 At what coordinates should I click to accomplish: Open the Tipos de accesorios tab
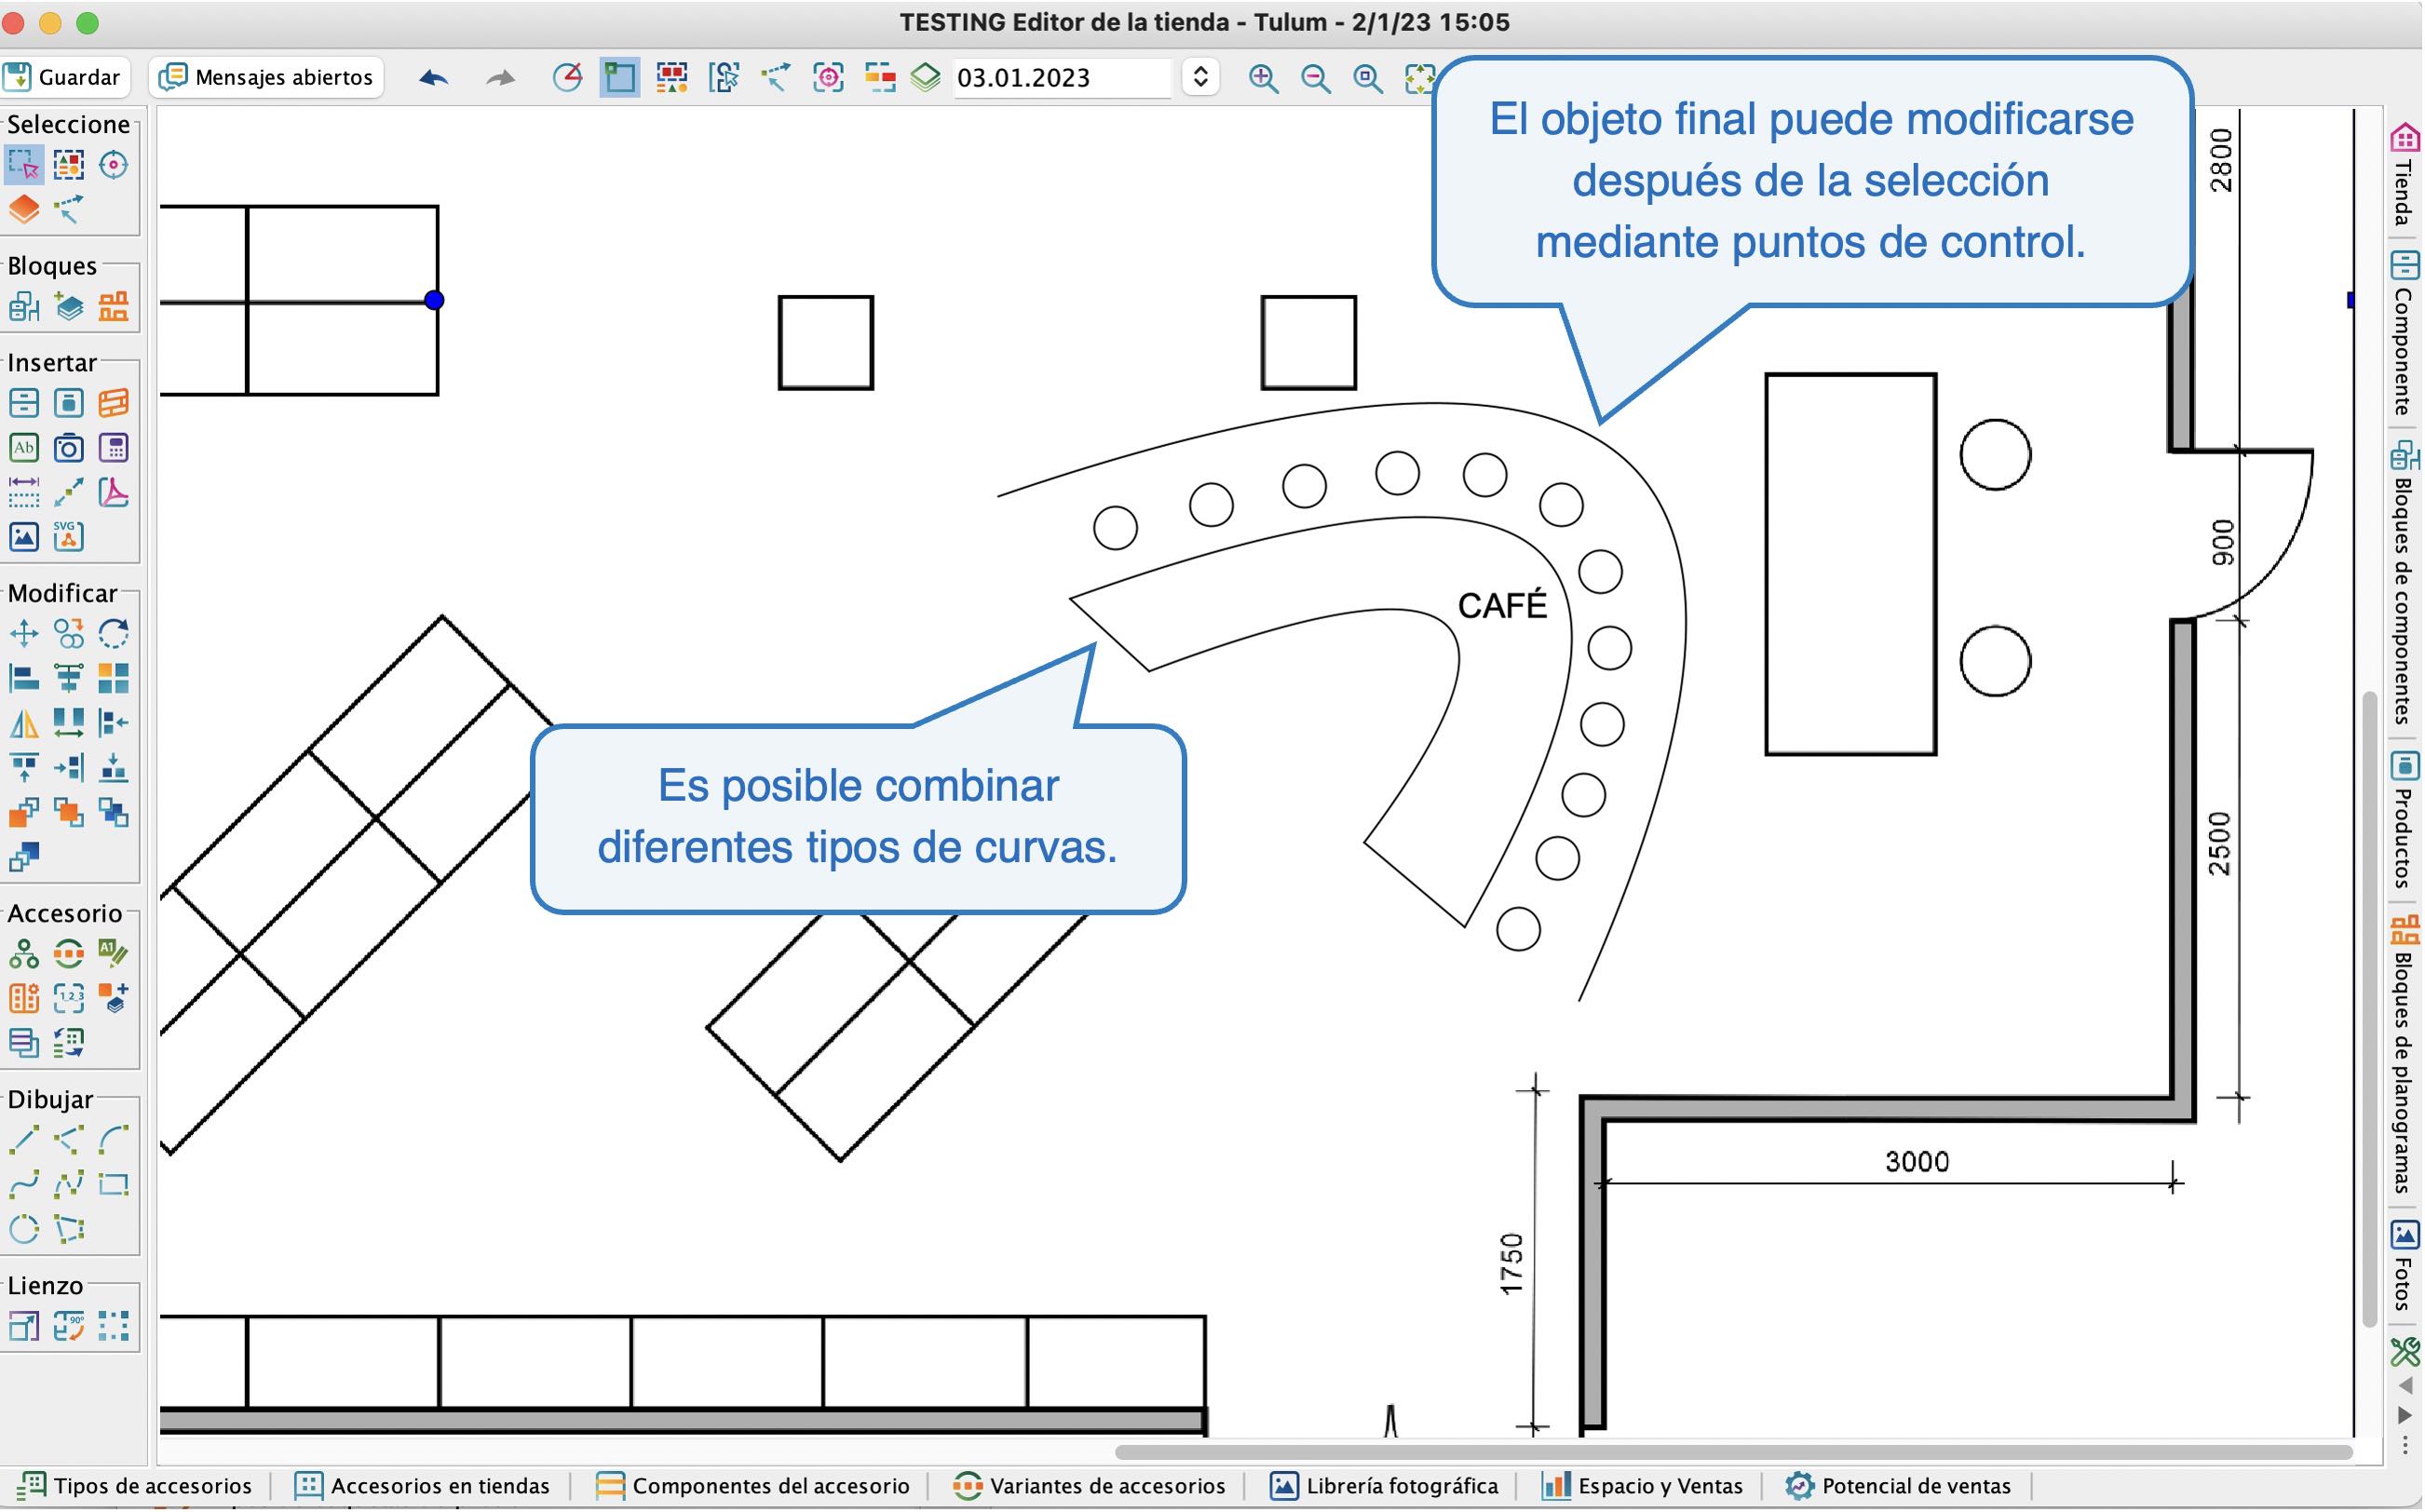click(136, 1486)
